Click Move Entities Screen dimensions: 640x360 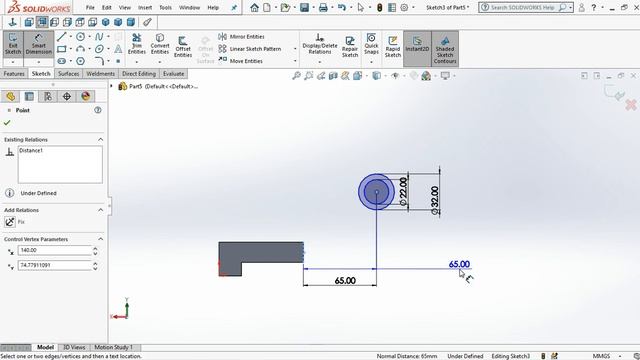[240, 61]
